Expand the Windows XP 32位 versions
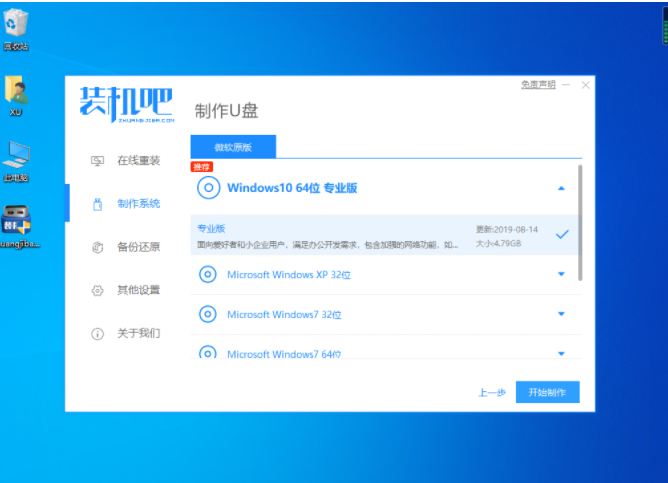 [561, 274]
